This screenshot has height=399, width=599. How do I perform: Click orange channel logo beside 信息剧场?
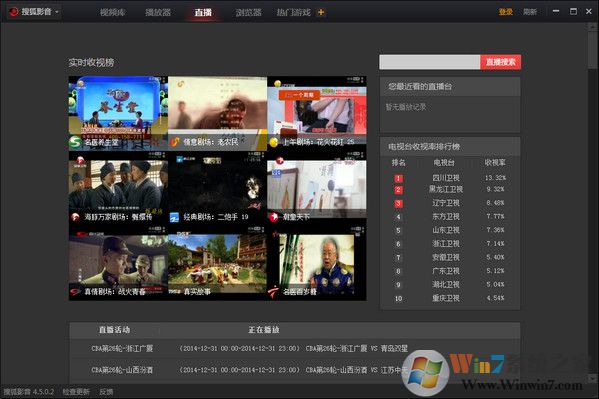pos(175,142)
